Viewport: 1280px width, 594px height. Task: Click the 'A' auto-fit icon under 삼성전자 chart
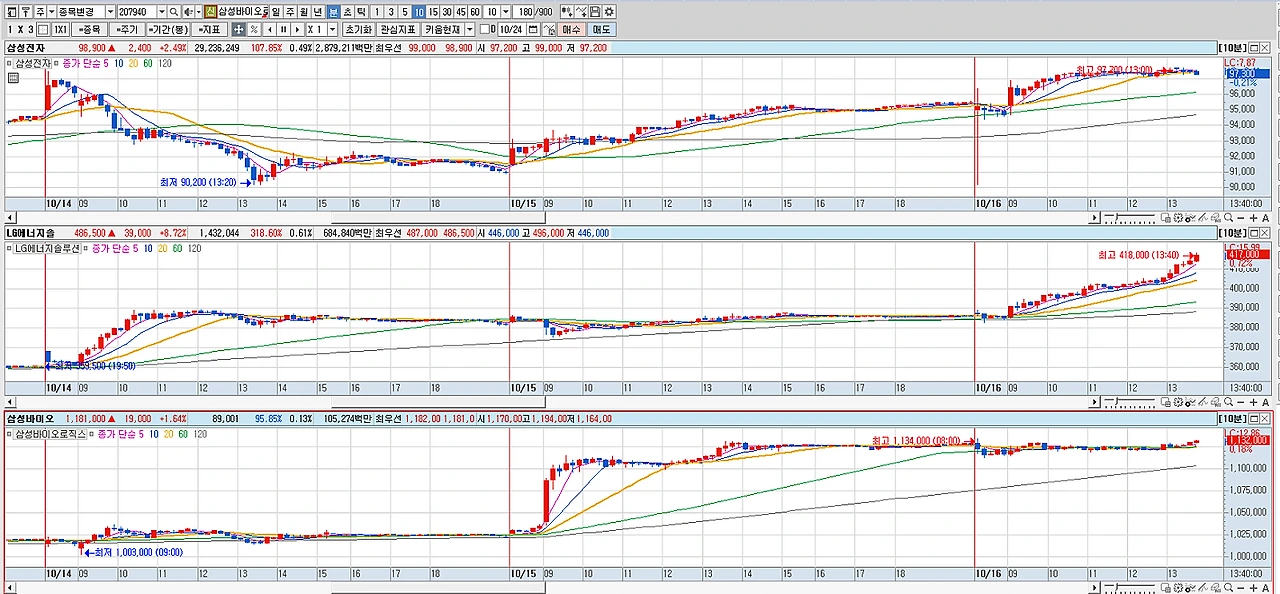pos(1265,218)
